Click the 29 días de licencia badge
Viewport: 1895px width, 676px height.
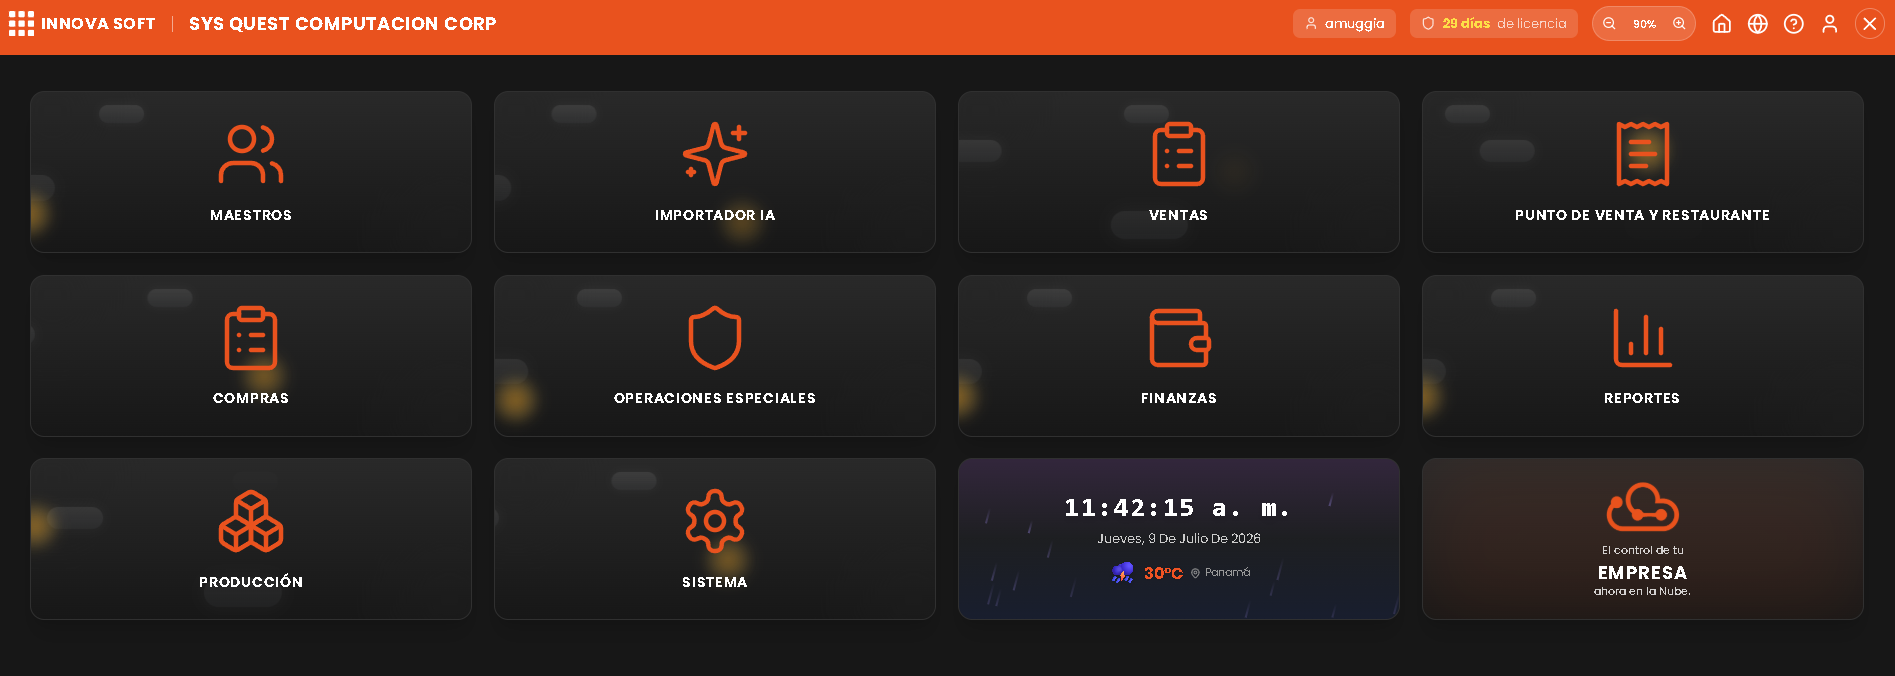[x=1494, y=23]
